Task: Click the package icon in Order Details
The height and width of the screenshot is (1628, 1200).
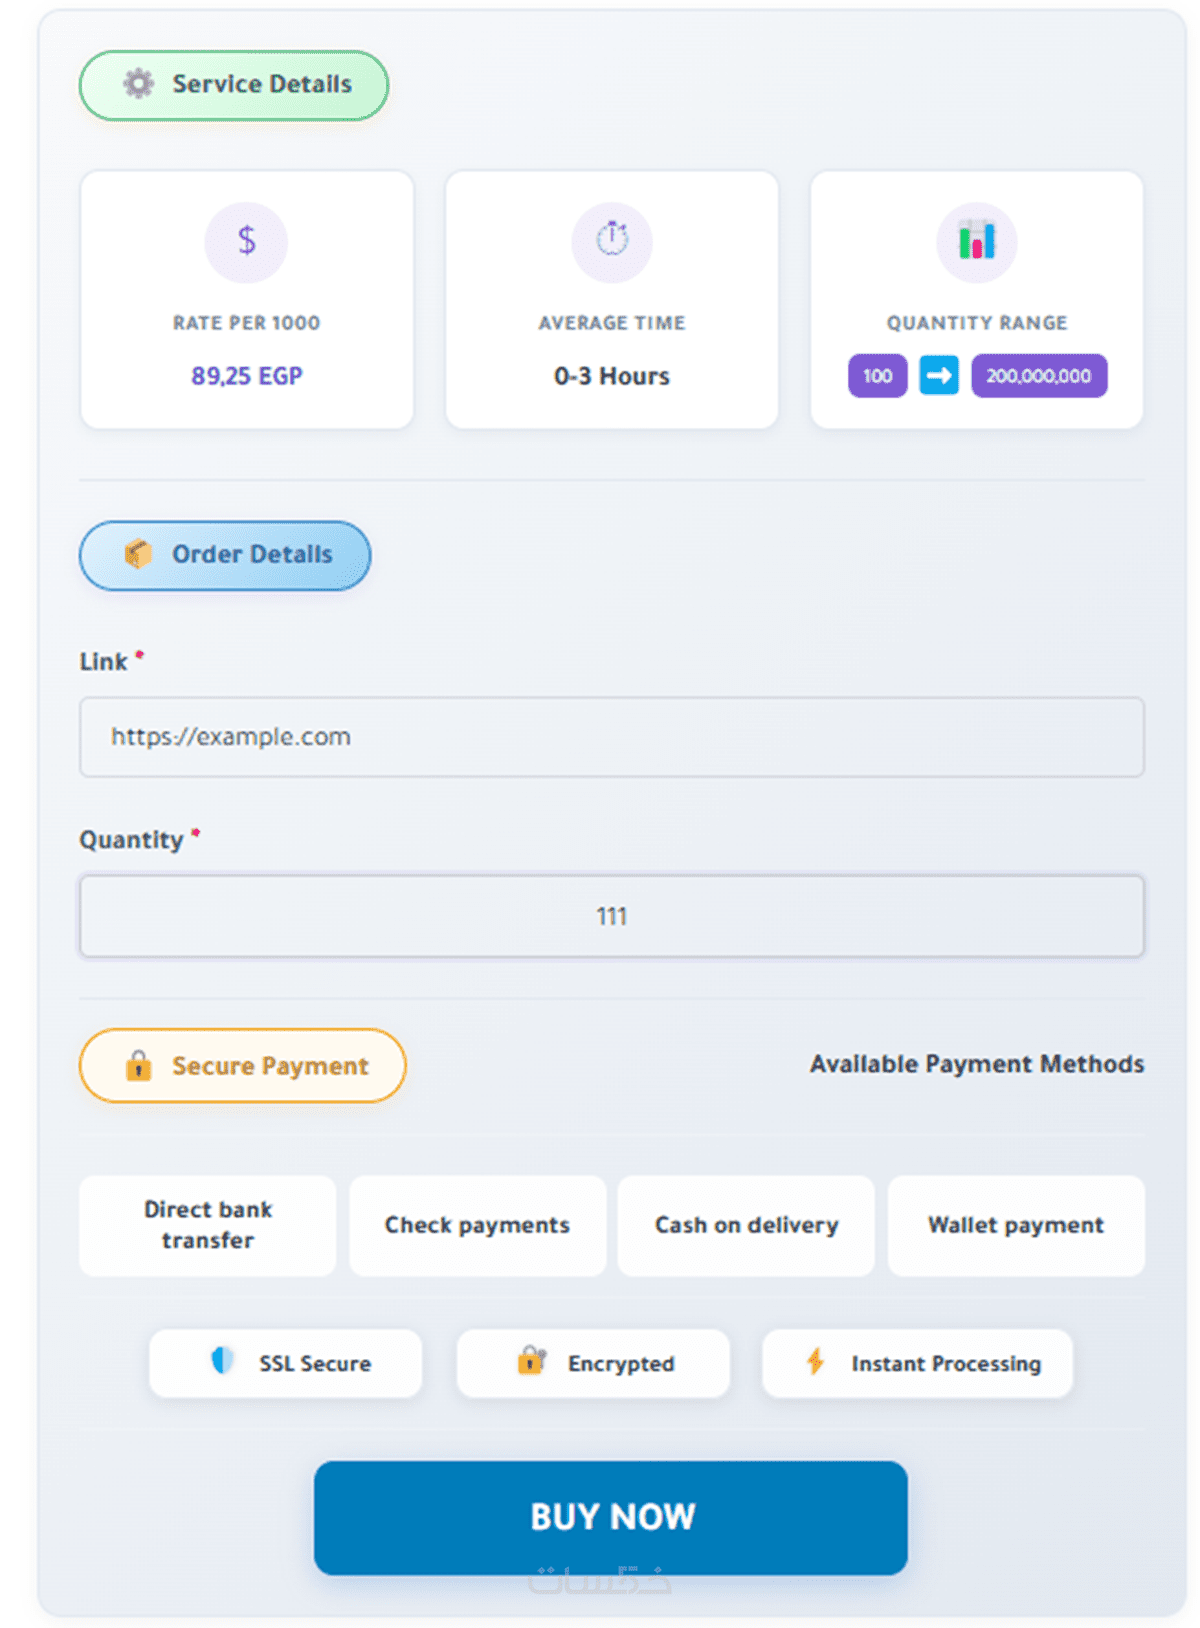Action: coord(138,554)
